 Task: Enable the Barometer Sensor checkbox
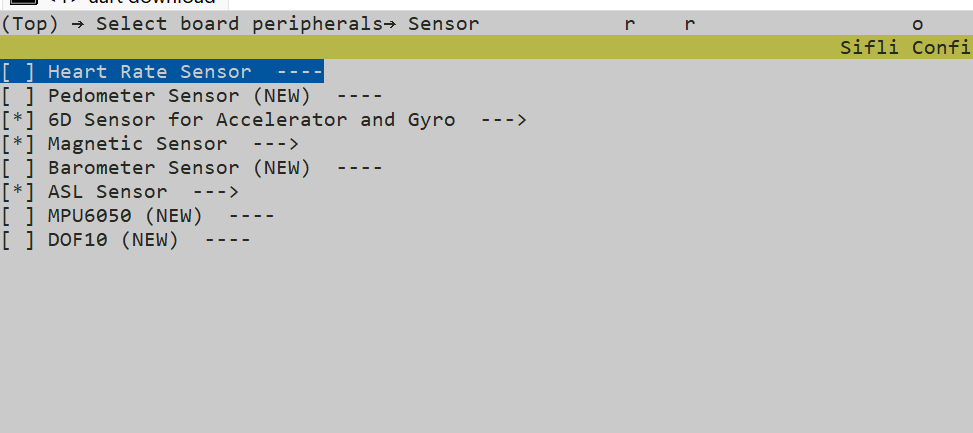click(17, 168)
